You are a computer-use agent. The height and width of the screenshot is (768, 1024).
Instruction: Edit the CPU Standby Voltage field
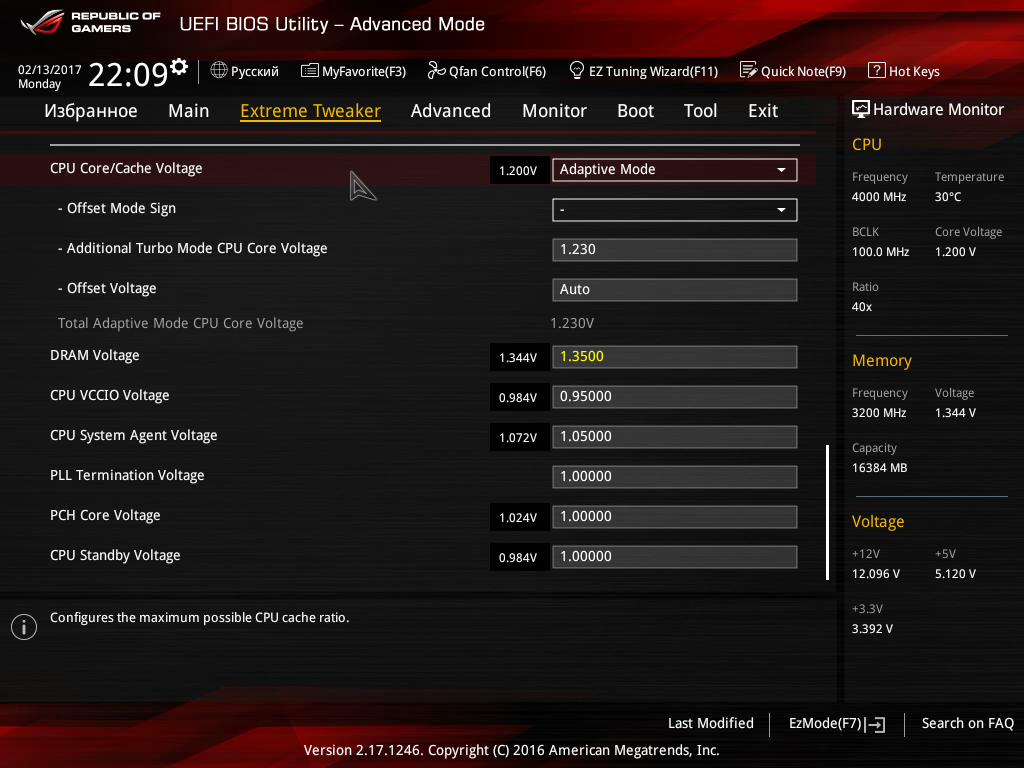pyautogui.click(x=675, y=556)
